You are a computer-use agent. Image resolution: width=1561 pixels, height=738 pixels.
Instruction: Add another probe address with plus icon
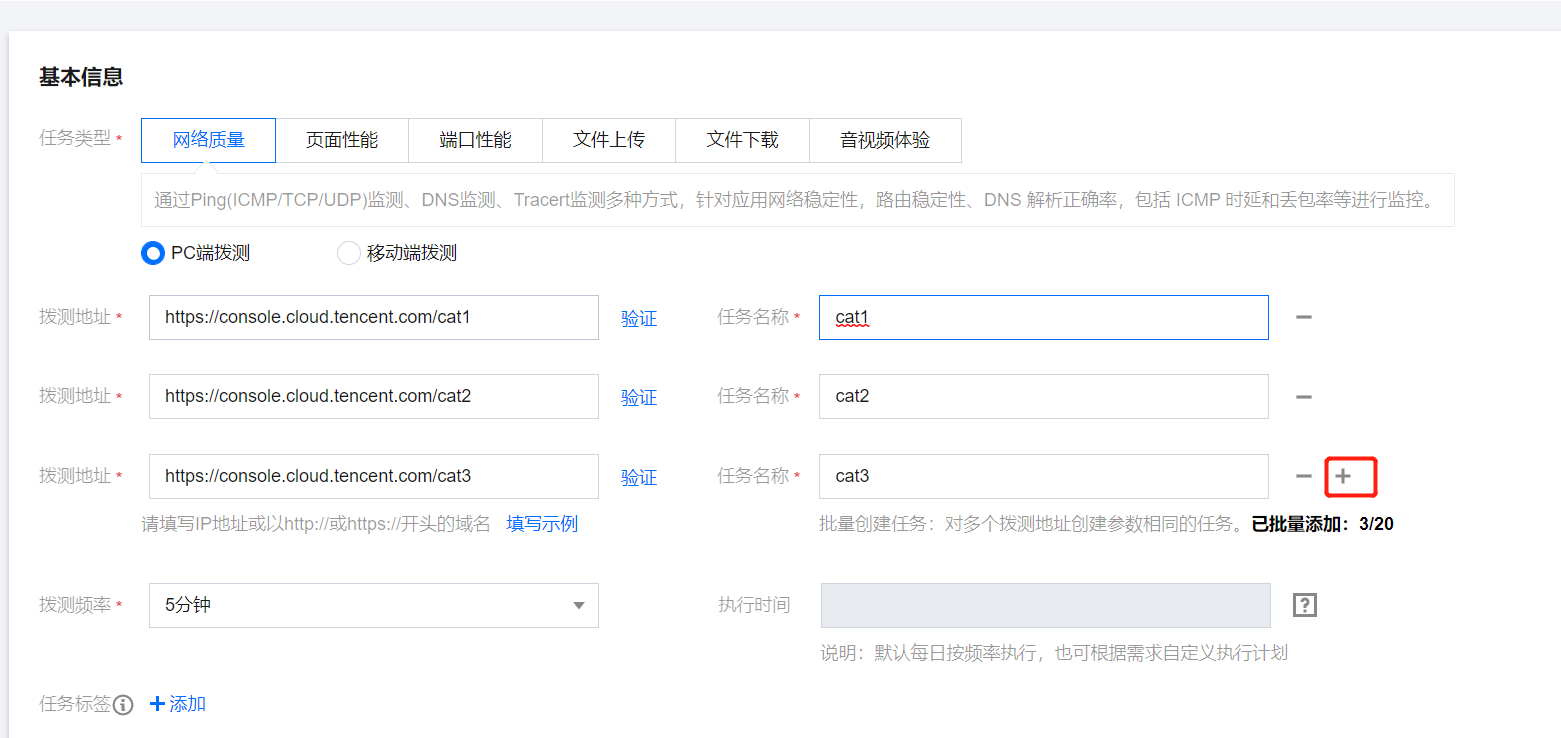(1343, 476)
